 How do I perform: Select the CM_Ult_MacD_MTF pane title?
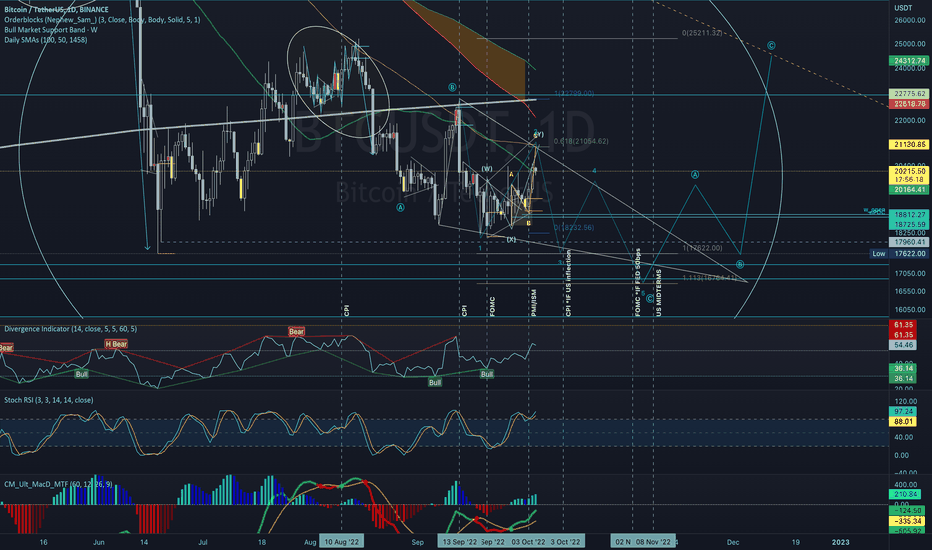(58, 484)
